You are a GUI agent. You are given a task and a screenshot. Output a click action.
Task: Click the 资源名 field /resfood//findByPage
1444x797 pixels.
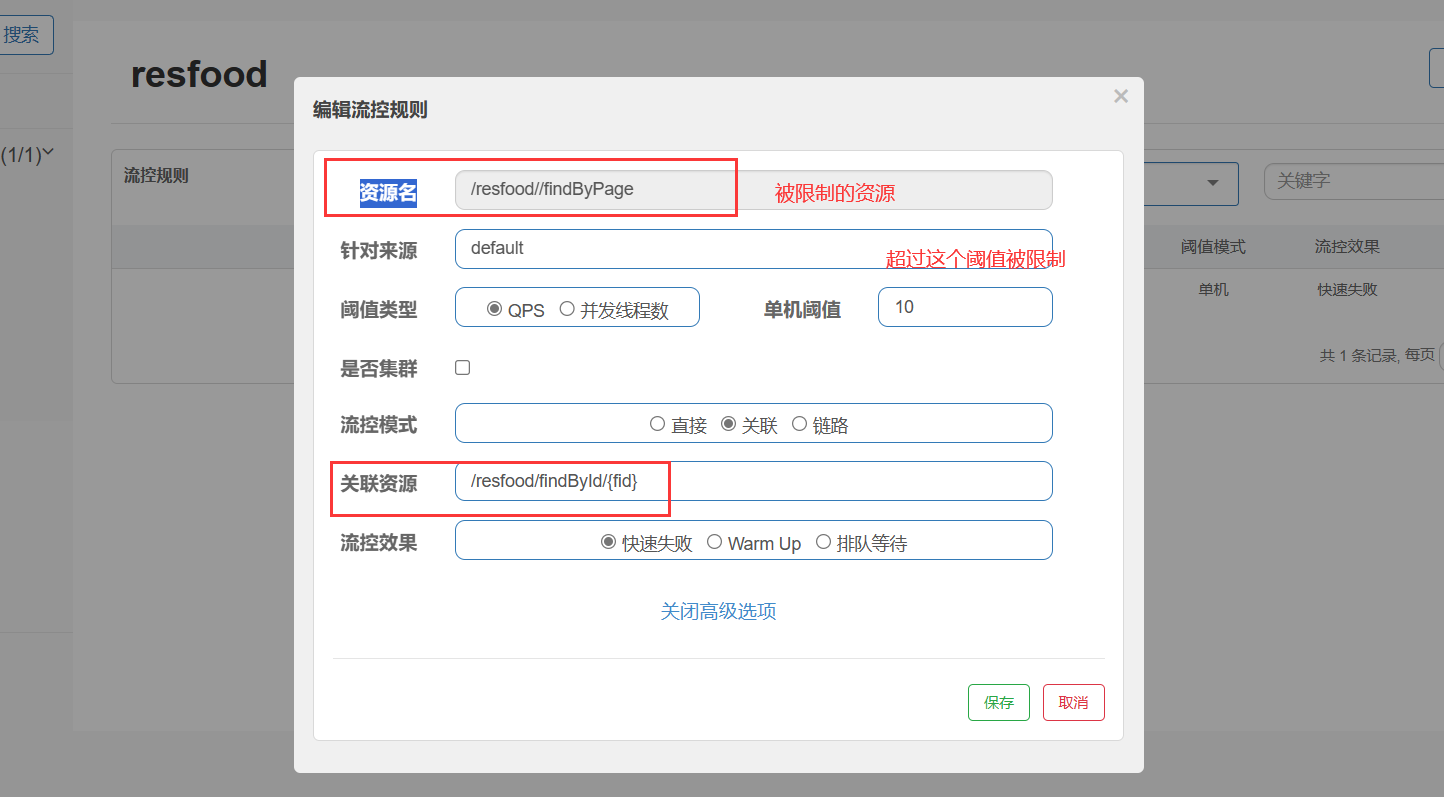click(753, 190)
